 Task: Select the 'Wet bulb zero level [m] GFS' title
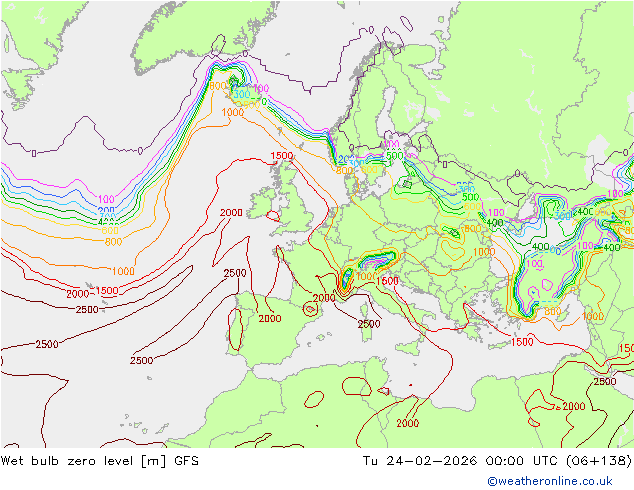tap(99, 460)
